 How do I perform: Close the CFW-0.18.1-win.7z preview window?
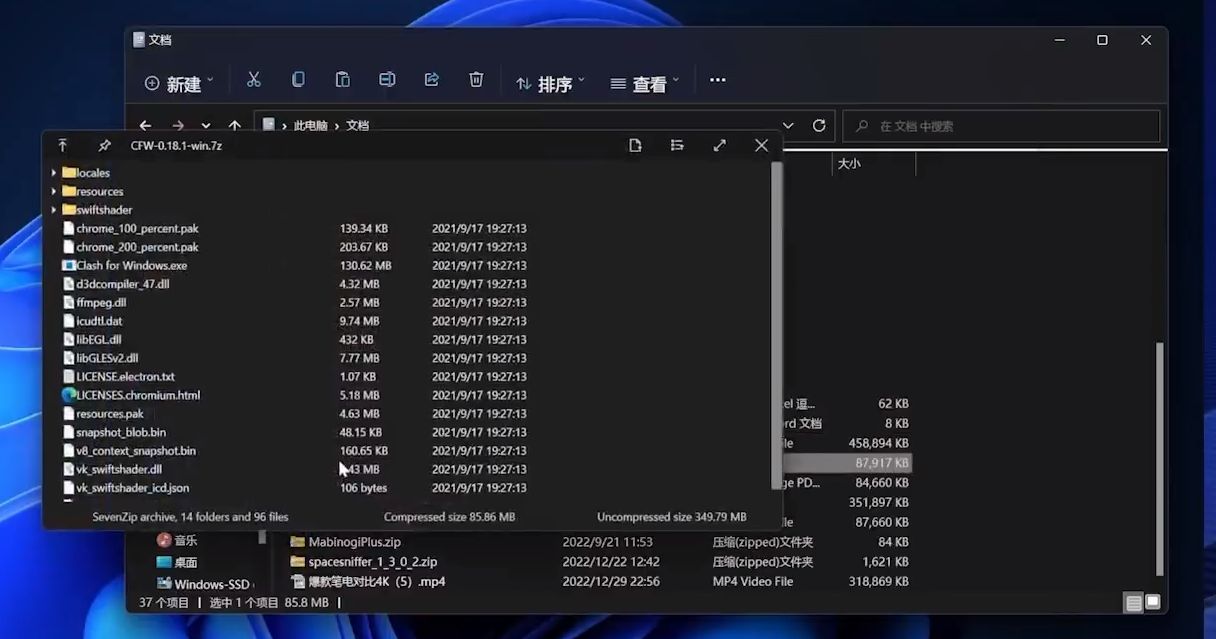tap(761, 146)
